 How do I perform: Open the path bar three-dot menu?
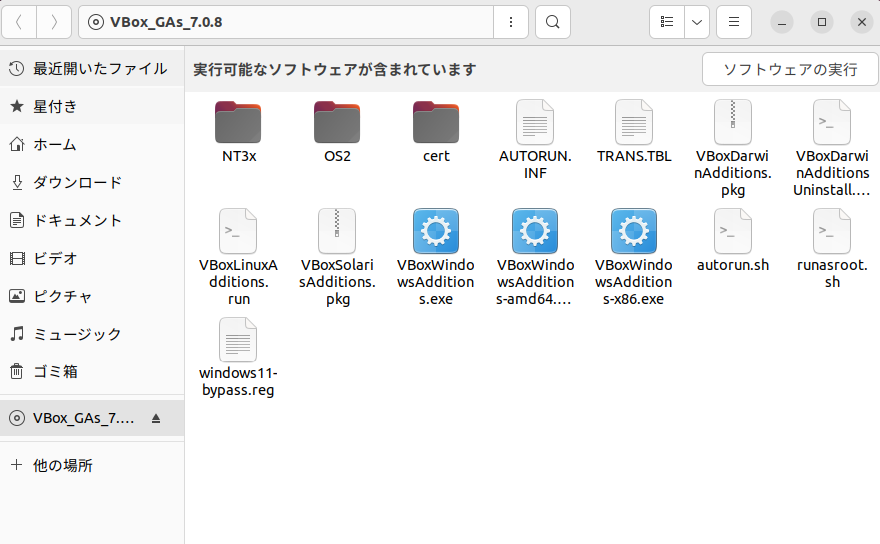tap(511, 22)
